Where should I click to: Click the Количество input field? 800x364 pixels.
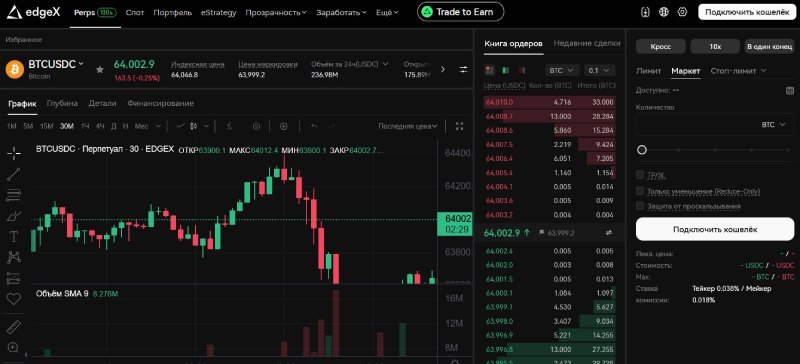(x=715, y=125)
